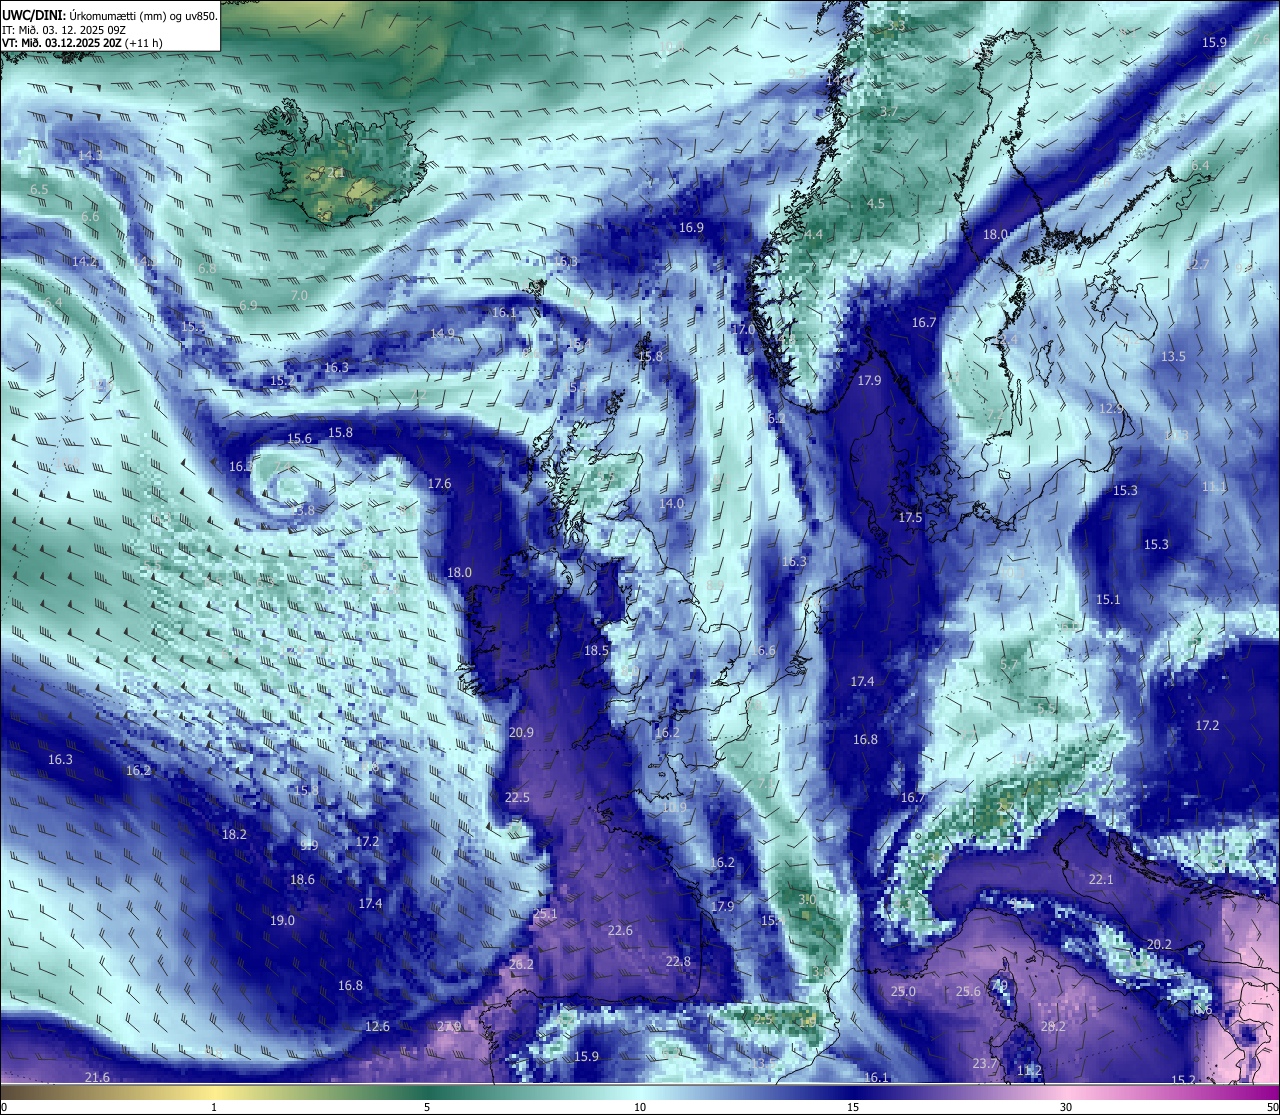Click the 6.5 value west of Iceland

pos(39,189)
